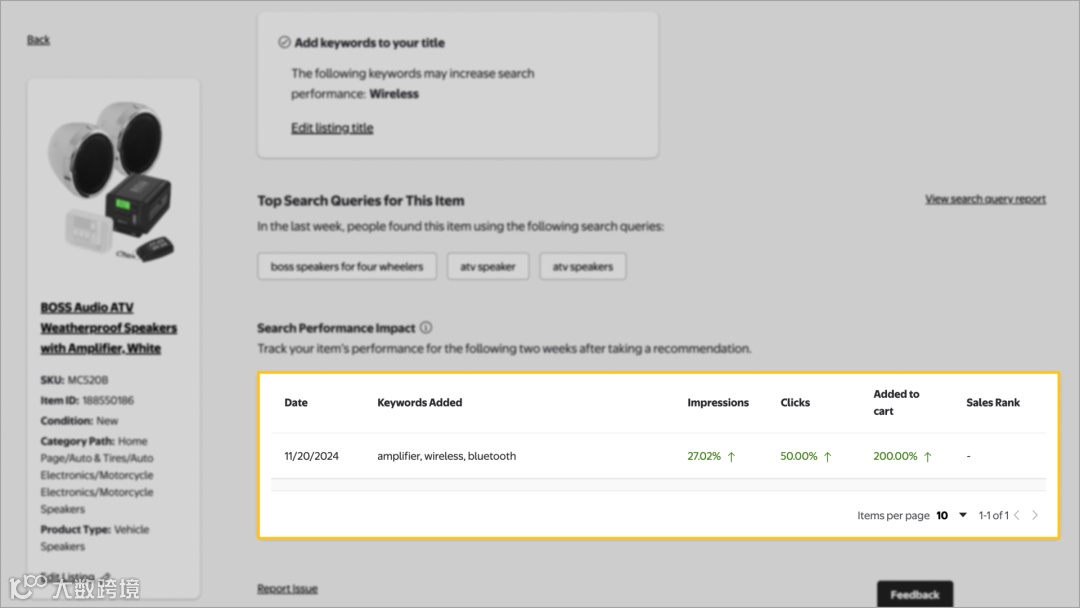
Task: Open the Items per page dropdown
Action: coord(952,516)
